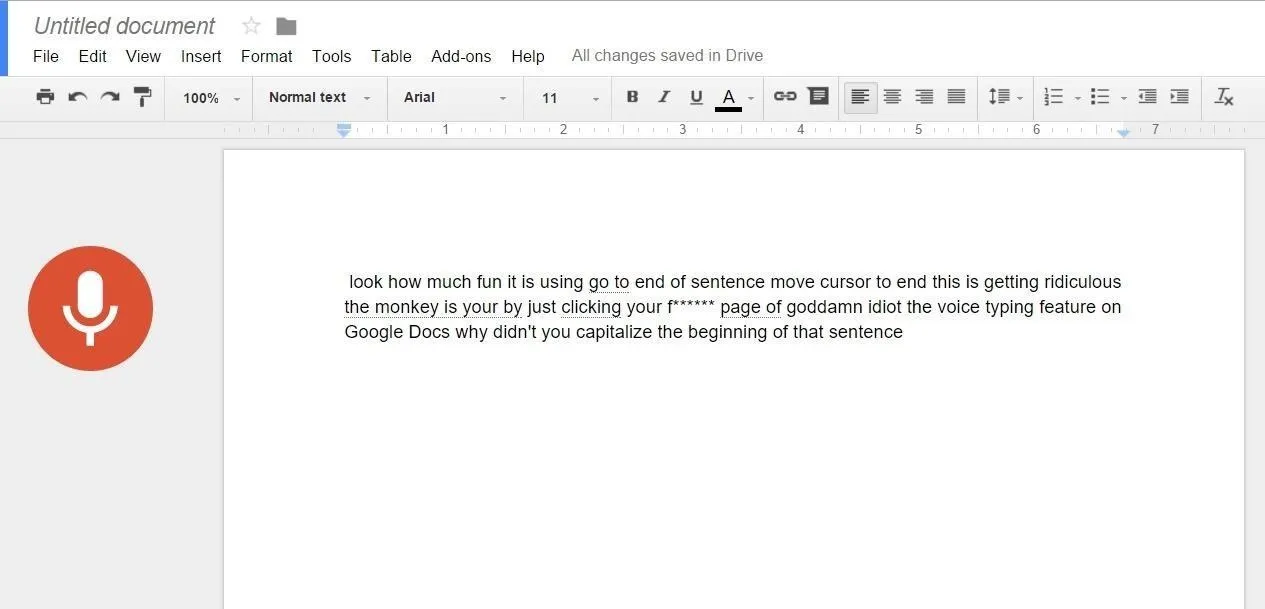Image resolution: width=1265 pixels, height=609 pixels.
Task: Open the Format menu
Action: pyautogui.click(x=266, y=56)
